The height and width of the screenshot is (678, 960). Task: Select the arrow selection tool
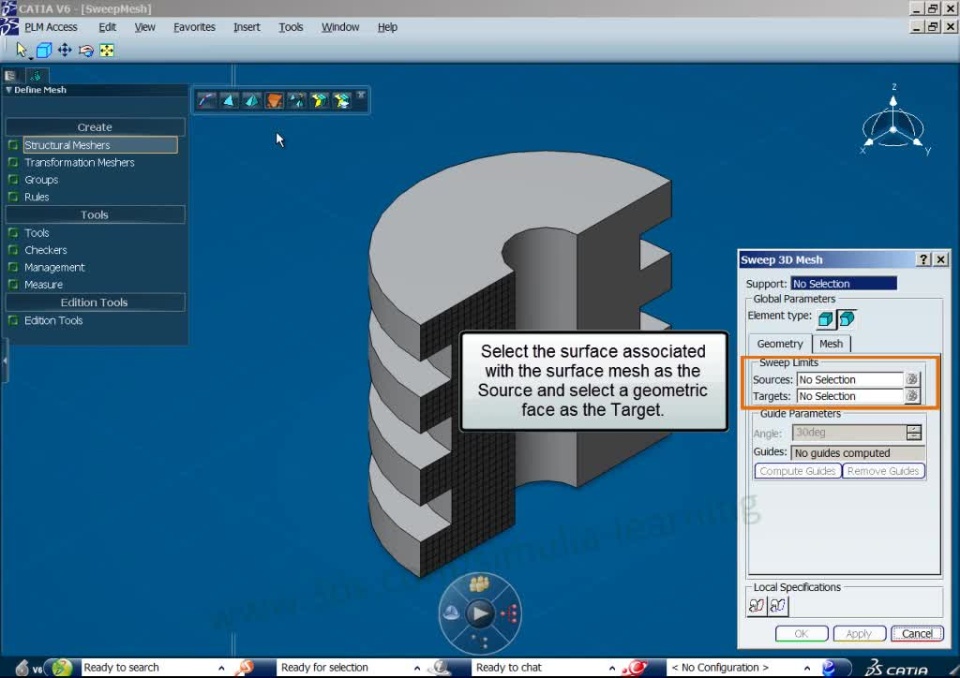tap(21, 50)
